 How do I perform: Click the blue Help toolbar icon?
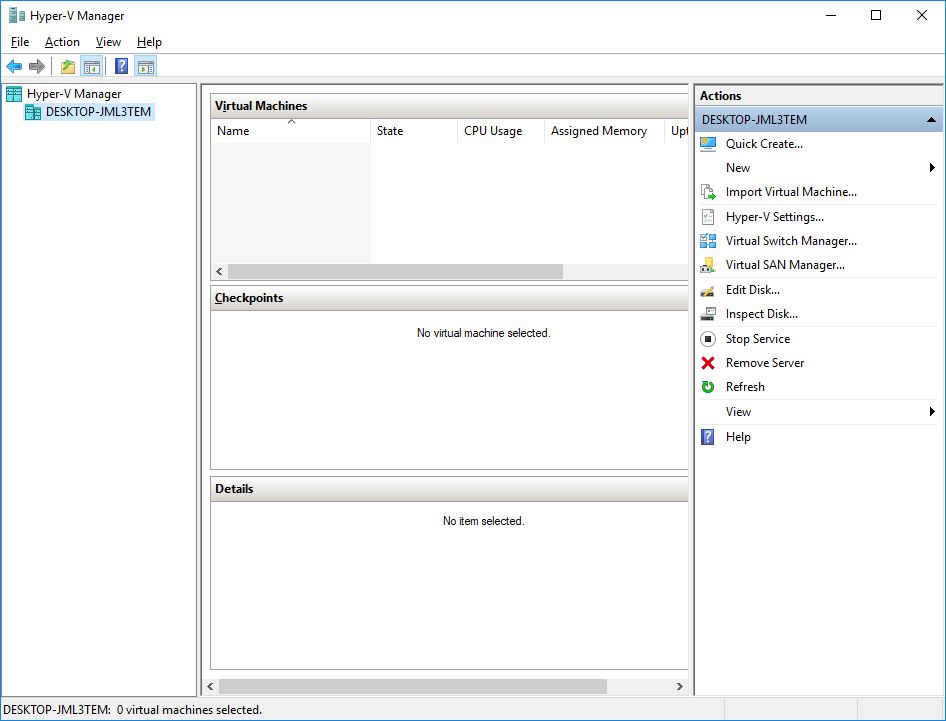(121, 66)
